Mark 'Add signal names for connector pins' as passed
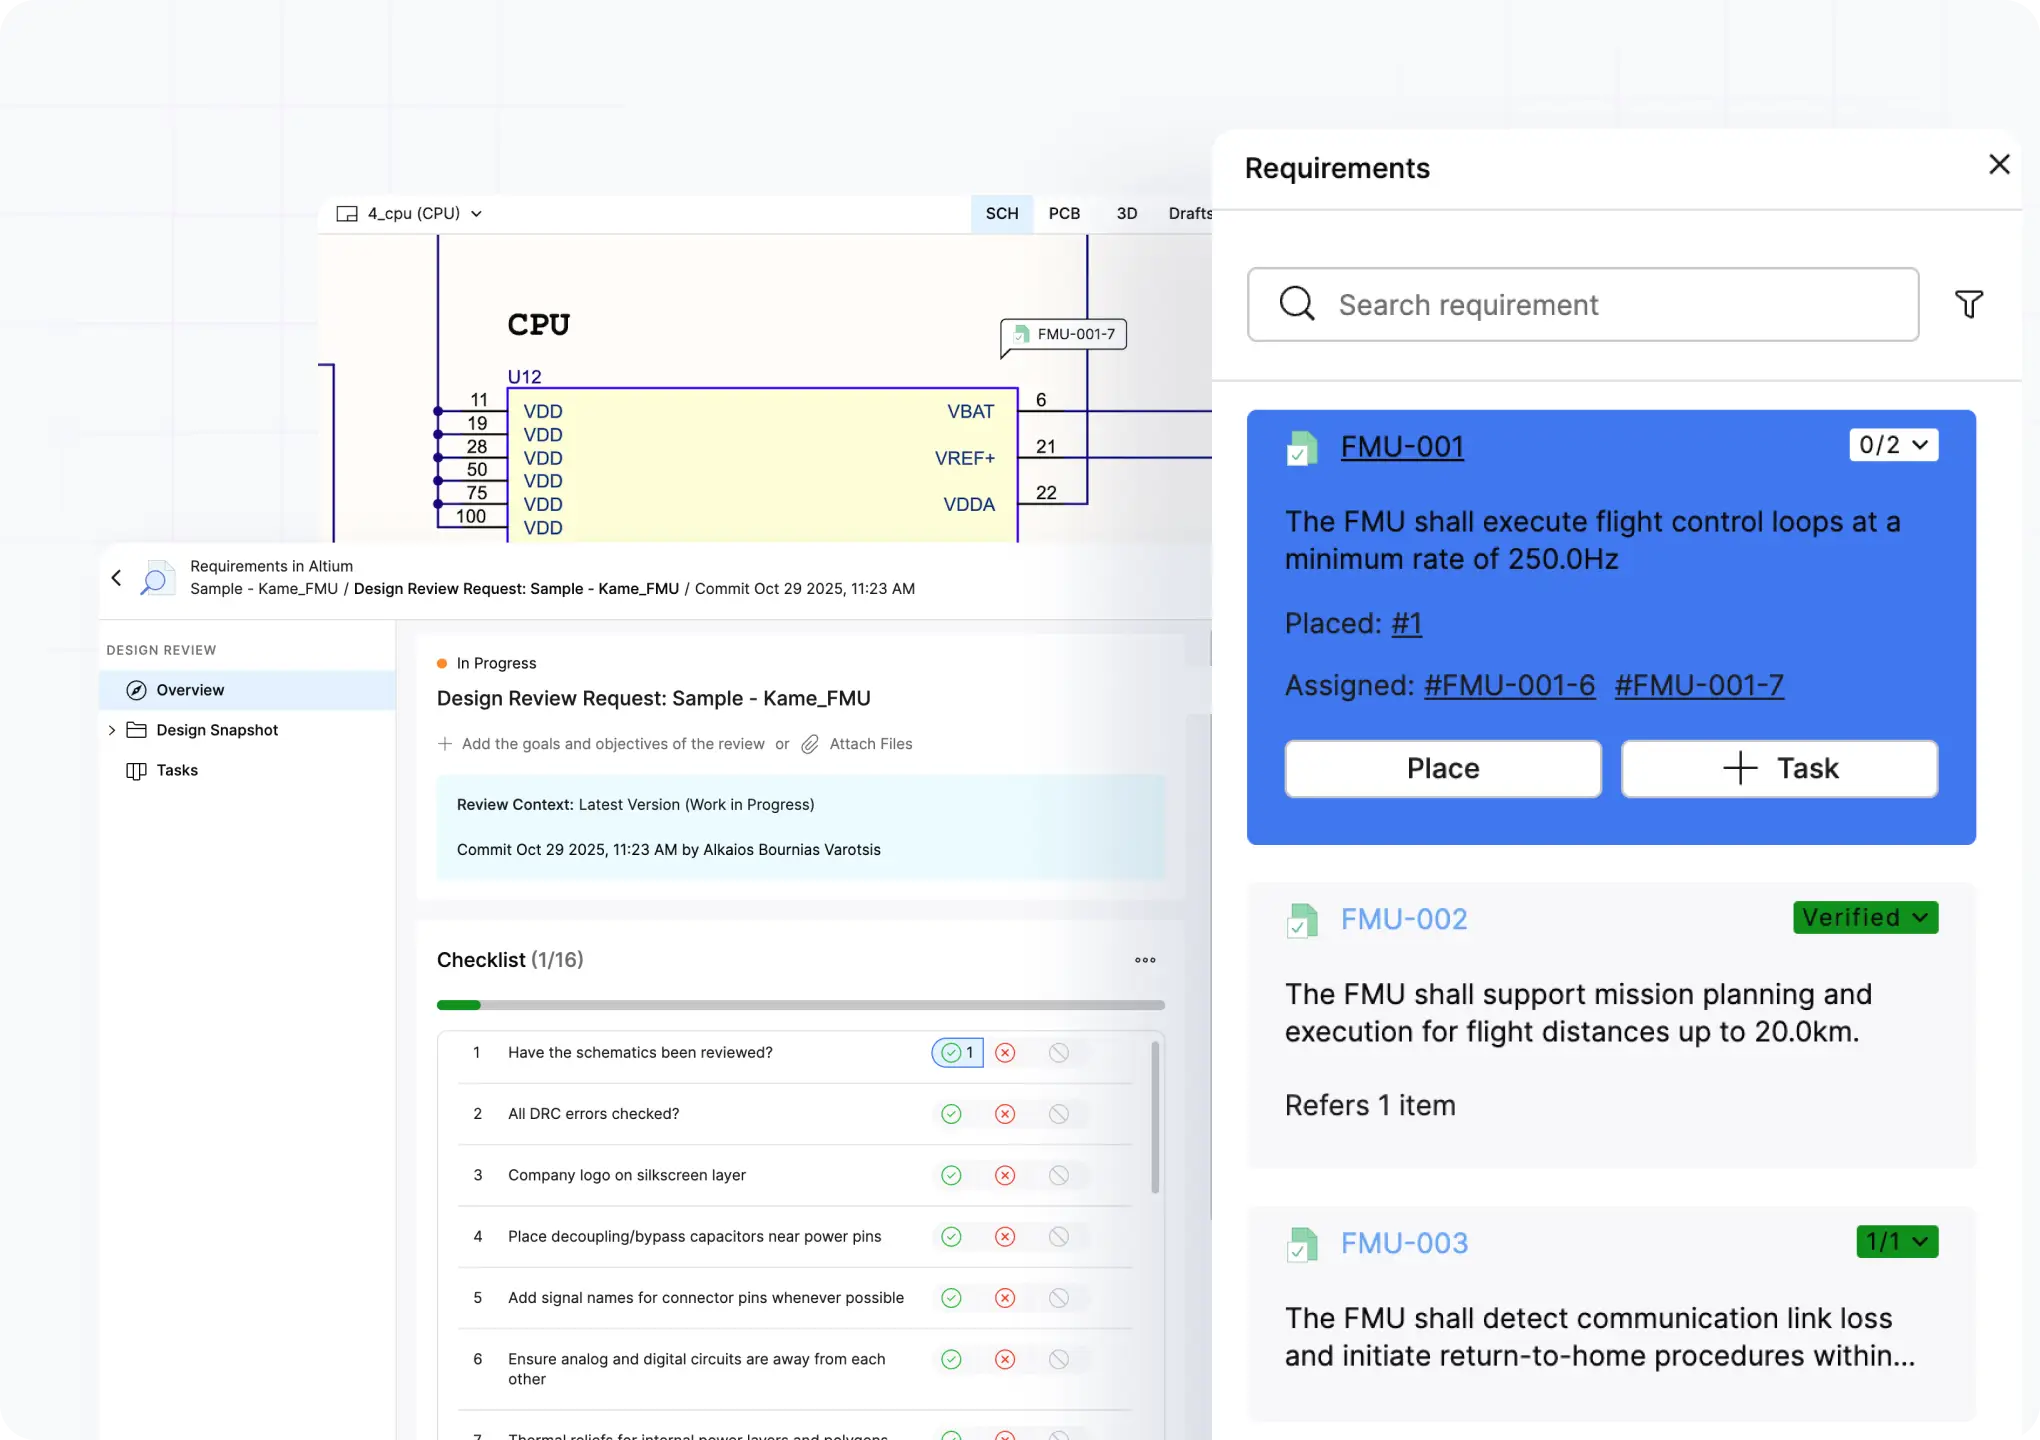 point(951,1298)
